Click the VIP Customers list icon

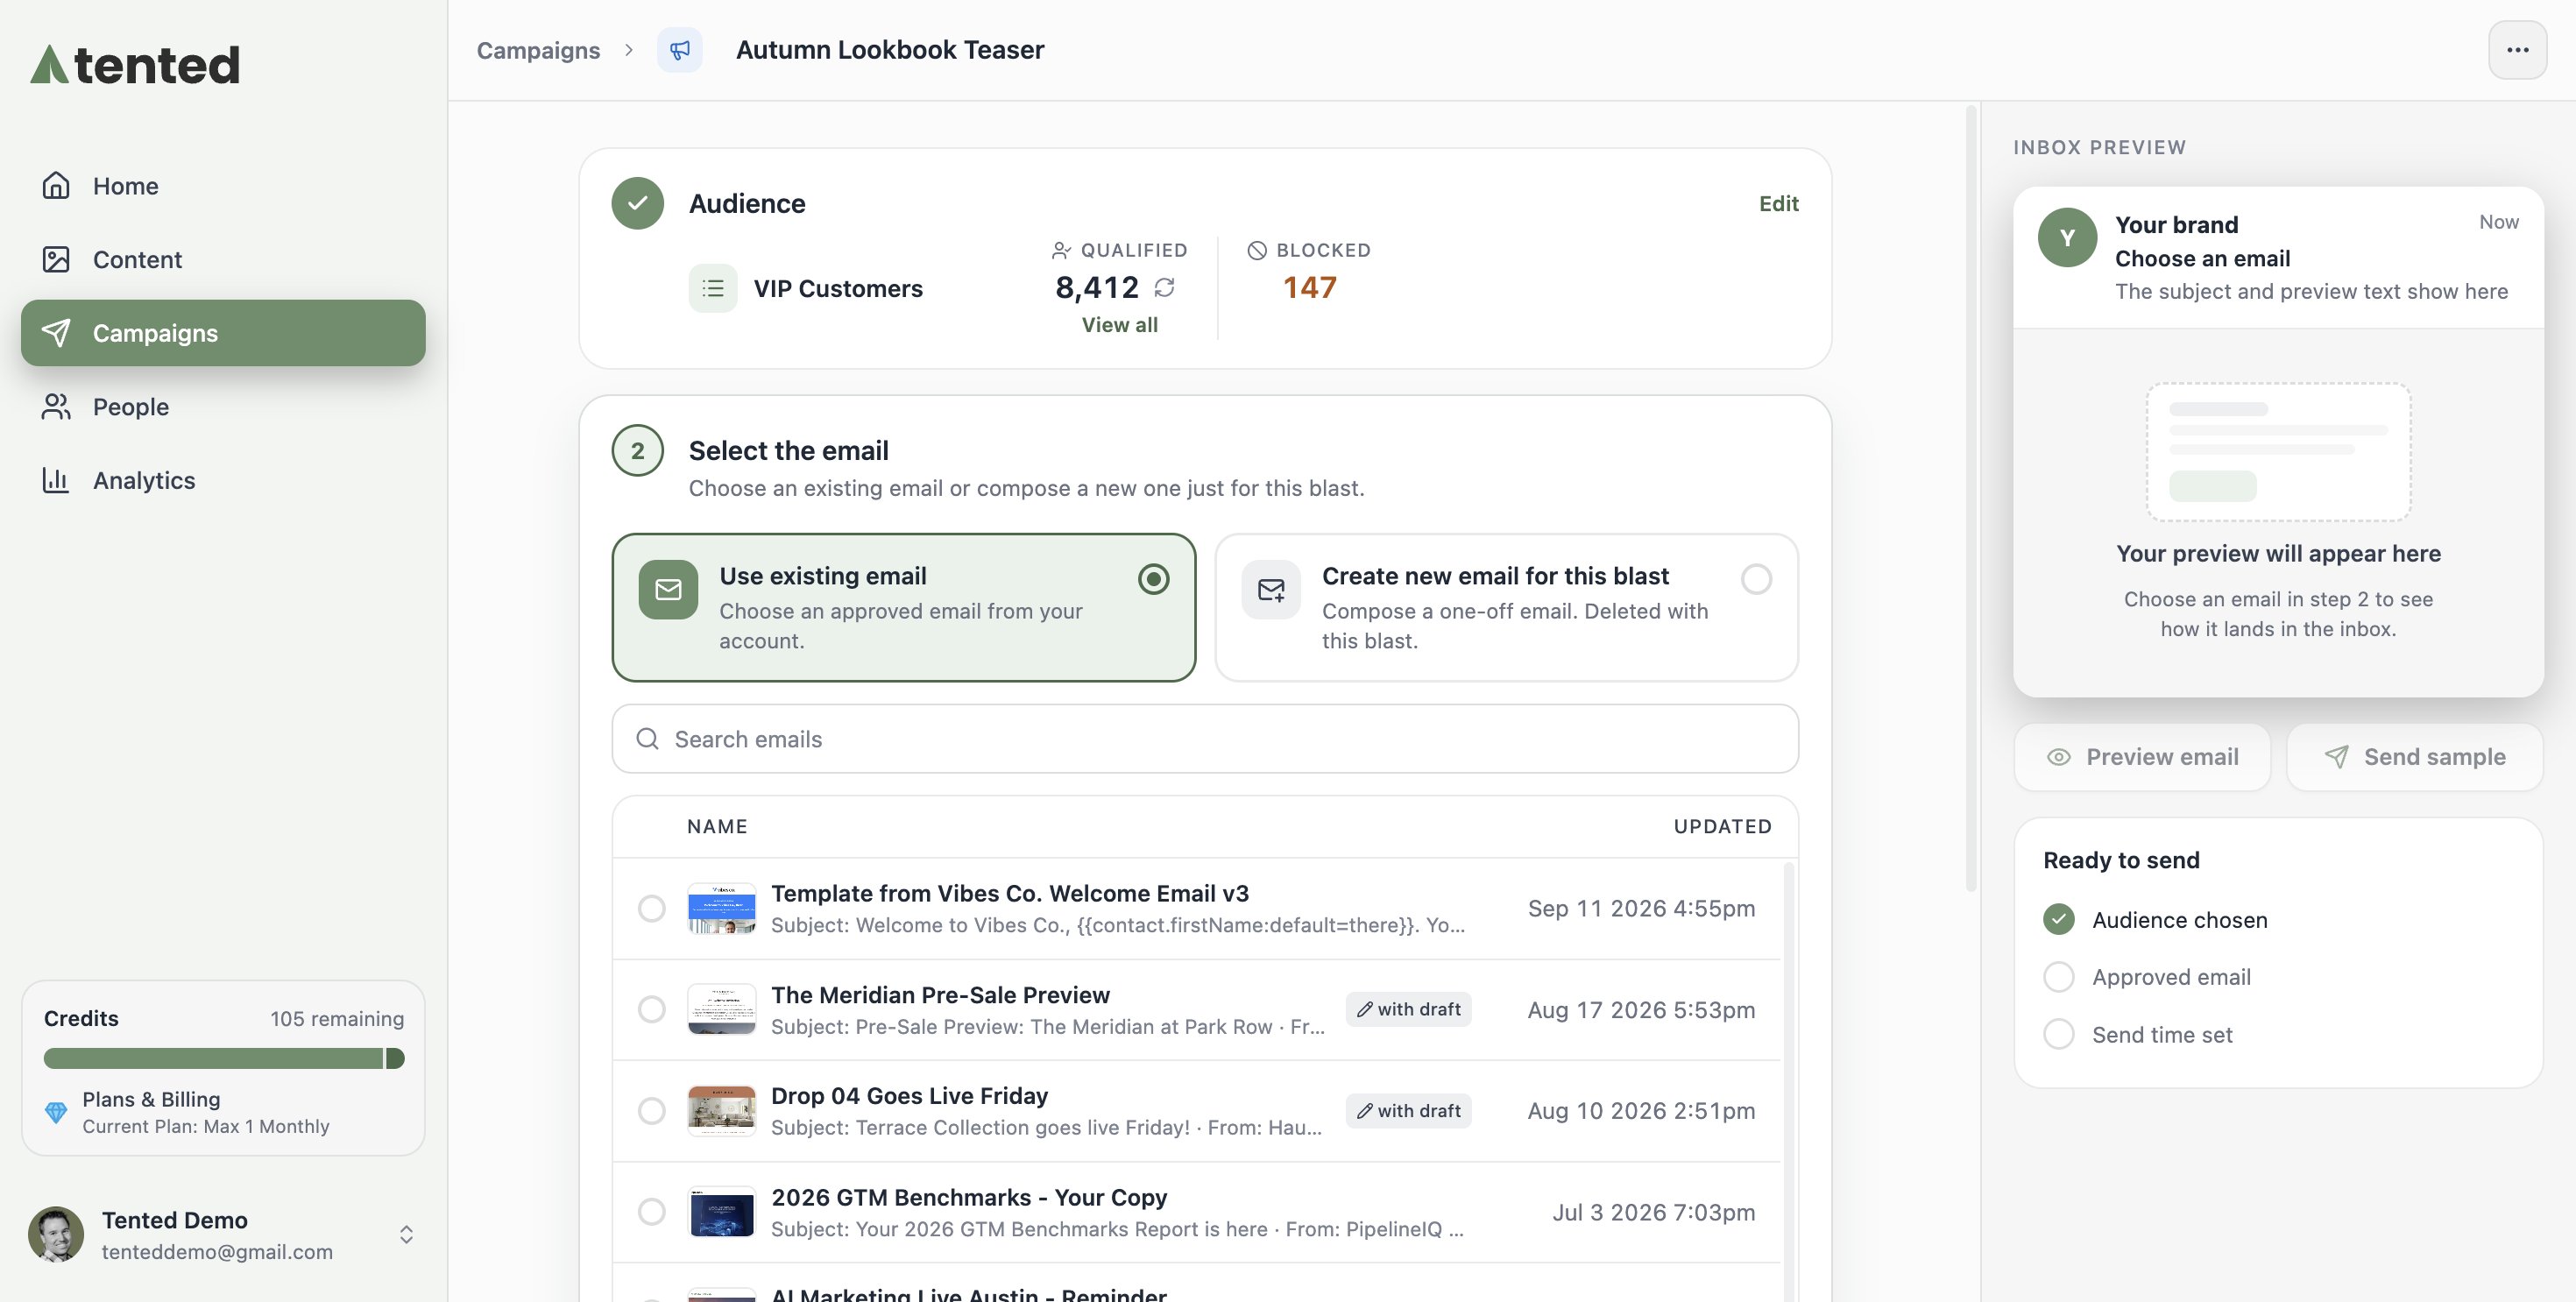[x=713, y=288]
